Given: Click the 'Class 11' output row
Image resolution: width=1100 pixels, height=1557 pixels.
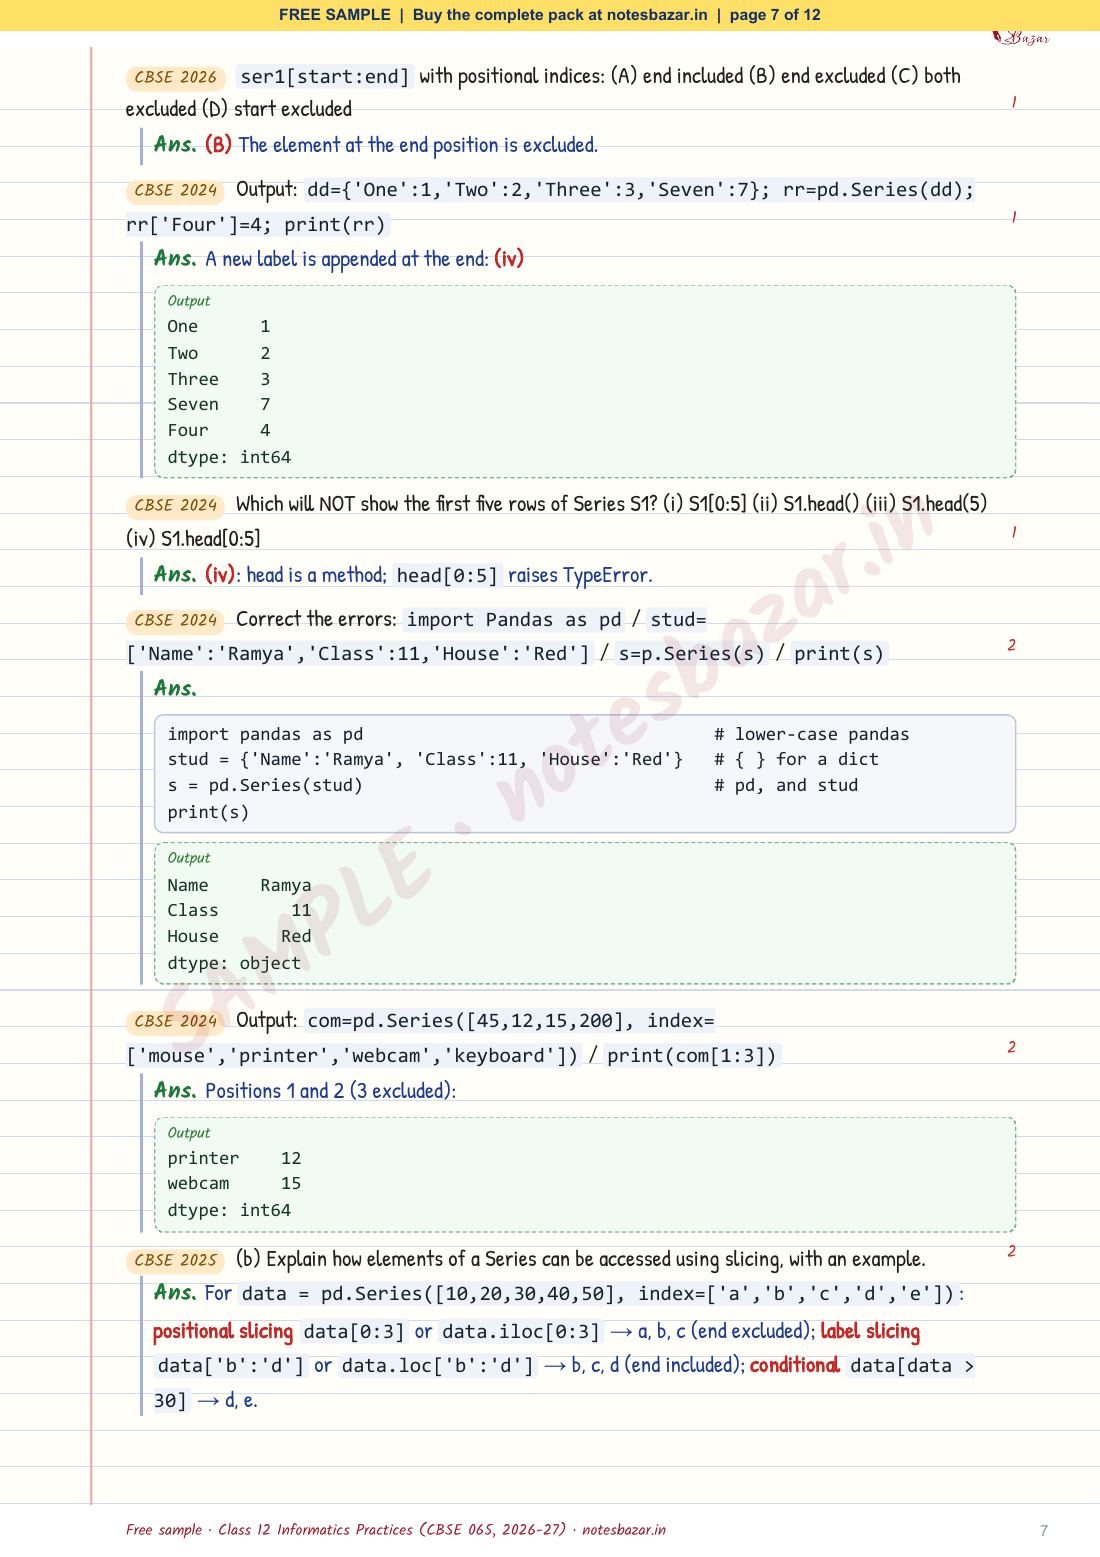Looking at the screenshot, I should (x=239, y=911).
